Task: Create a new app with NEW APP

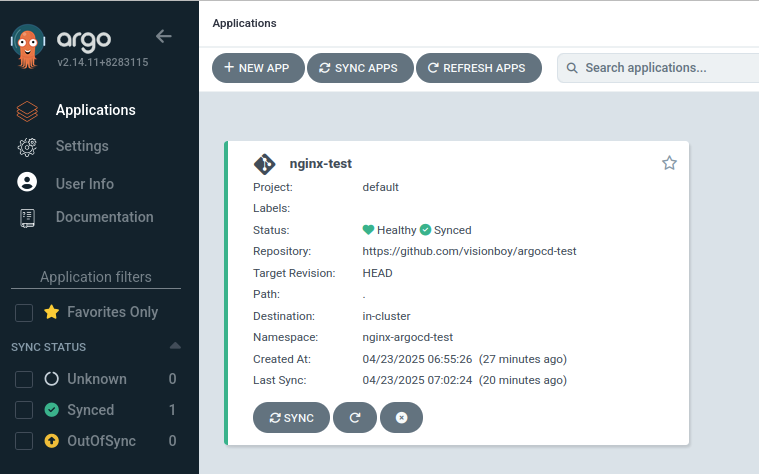Action: 258,68
